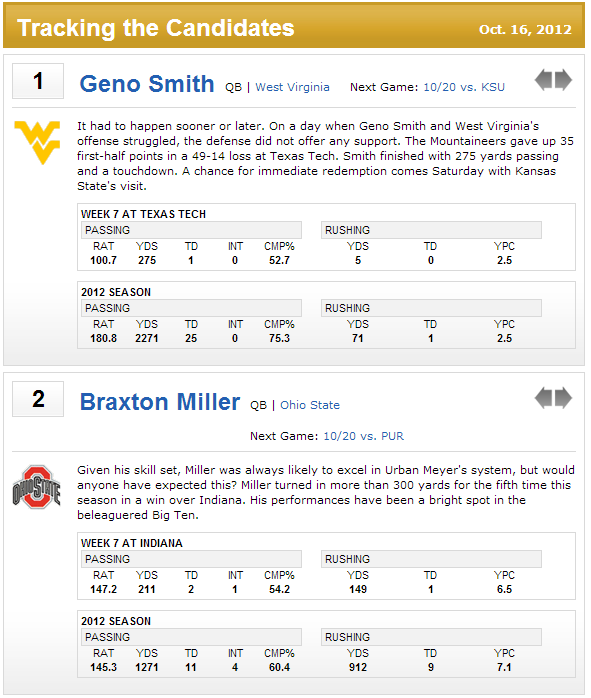The width and height of the screenshot is (591, 698).
Task: Click the Week 7 at Indiana heading
Action: [x=132, y=543]
